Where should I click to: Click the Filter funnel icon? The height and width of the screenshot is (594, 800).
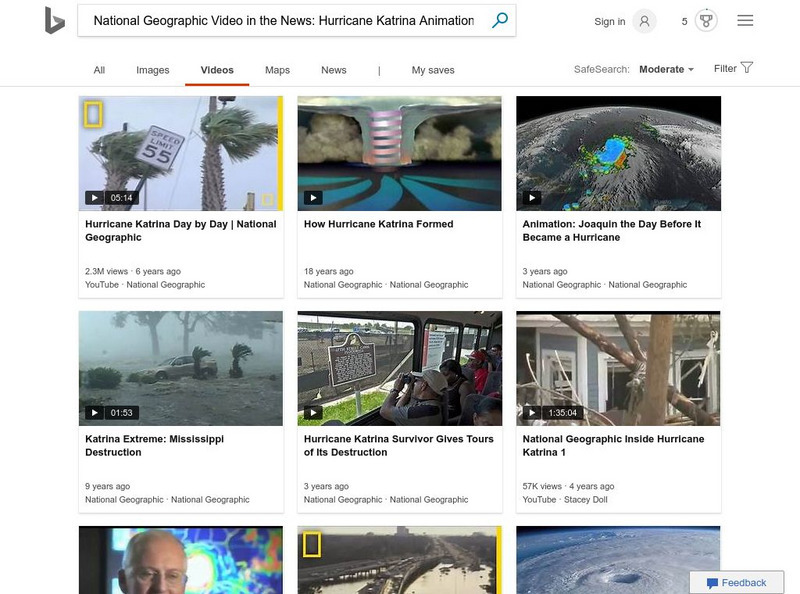click(x=746, y=67)
